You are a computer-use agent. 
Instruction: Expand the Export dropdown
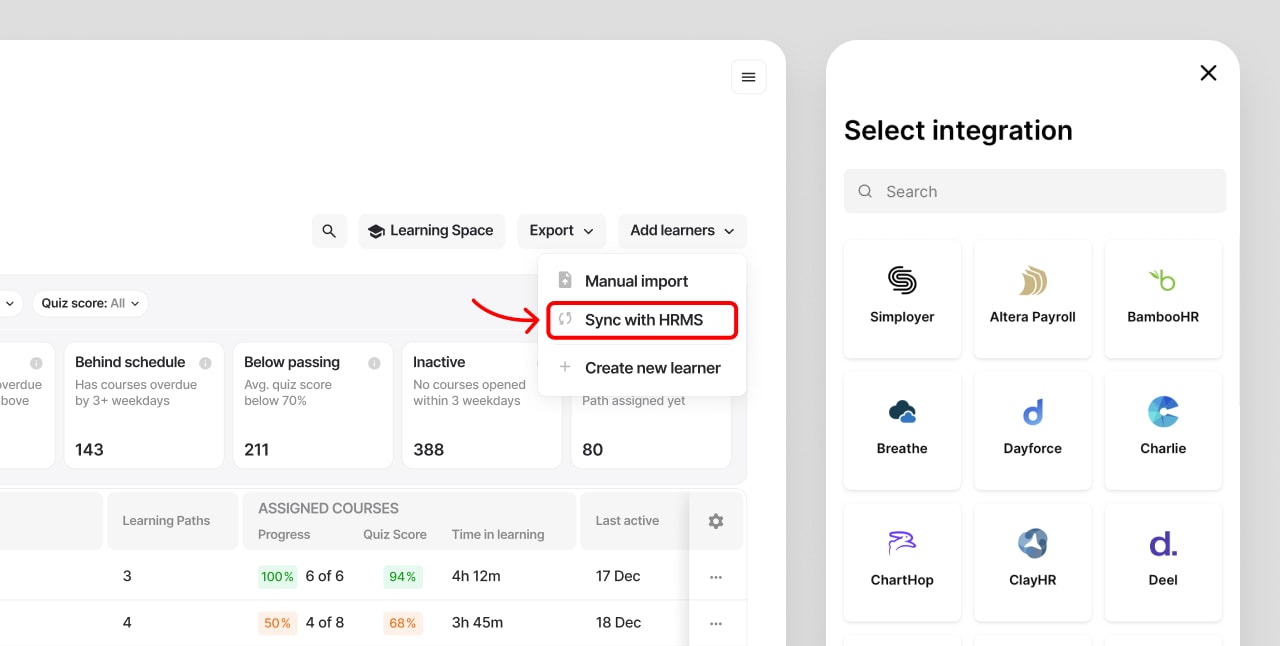coord(561,231)
